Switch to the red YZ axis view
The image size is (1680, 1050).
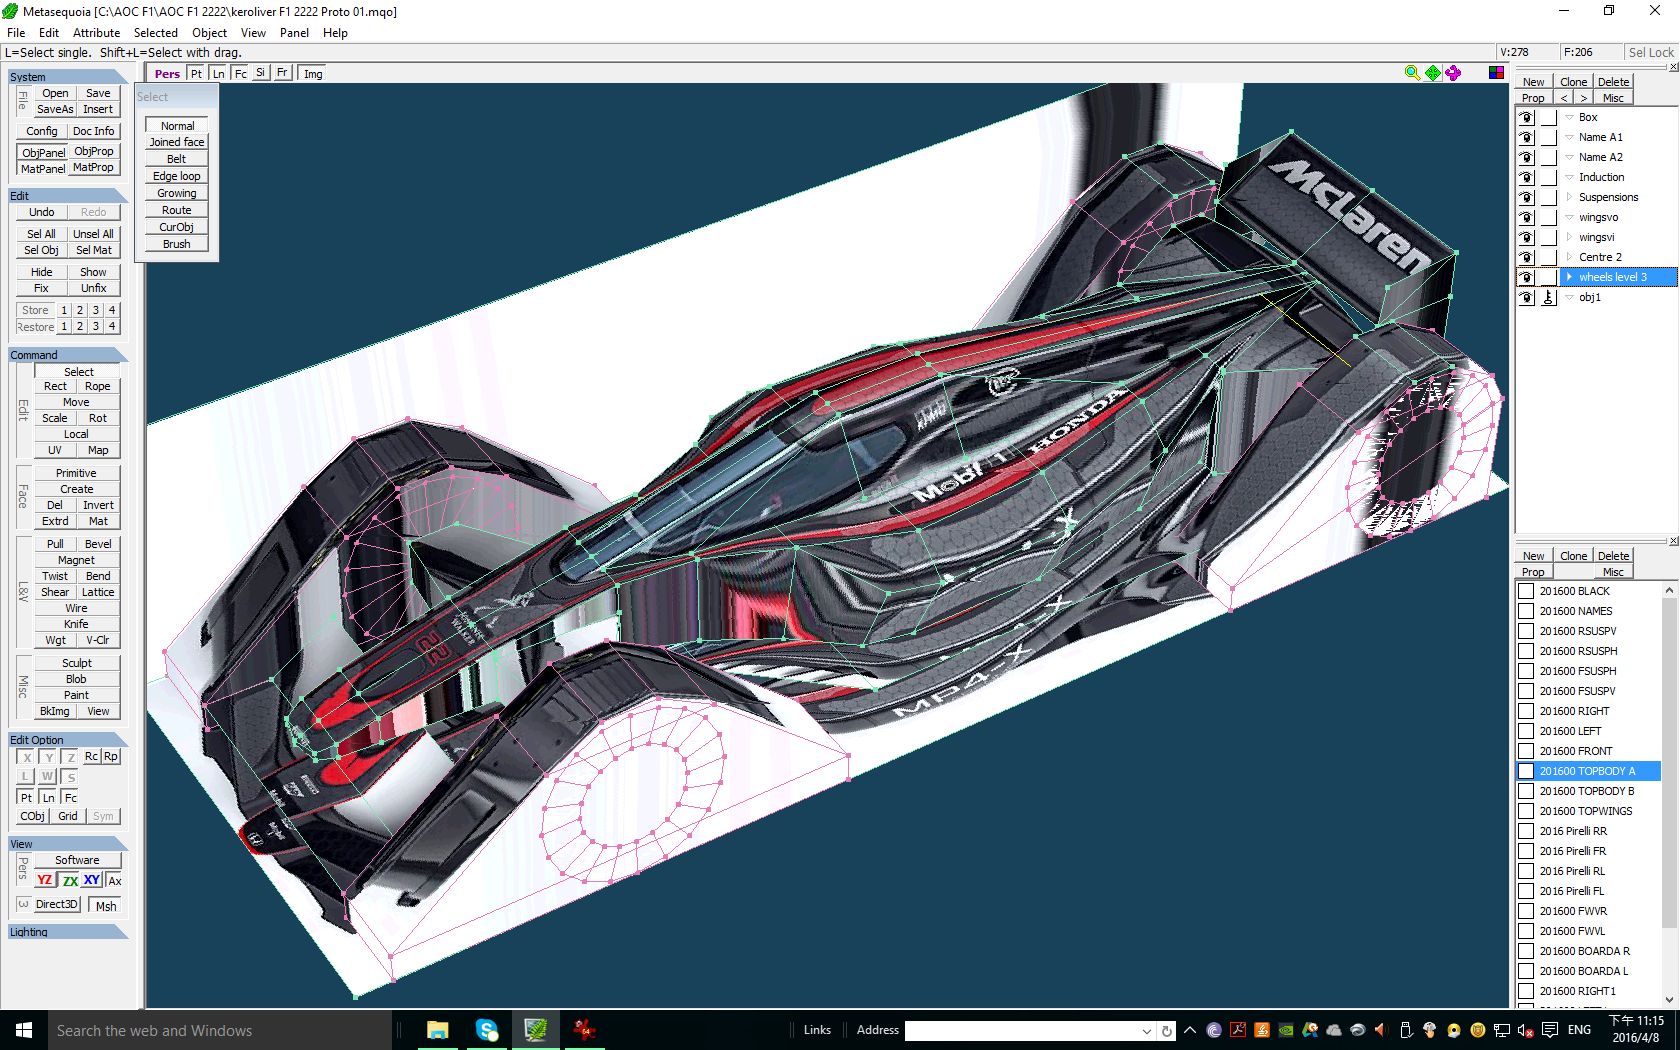click(44, 880)
